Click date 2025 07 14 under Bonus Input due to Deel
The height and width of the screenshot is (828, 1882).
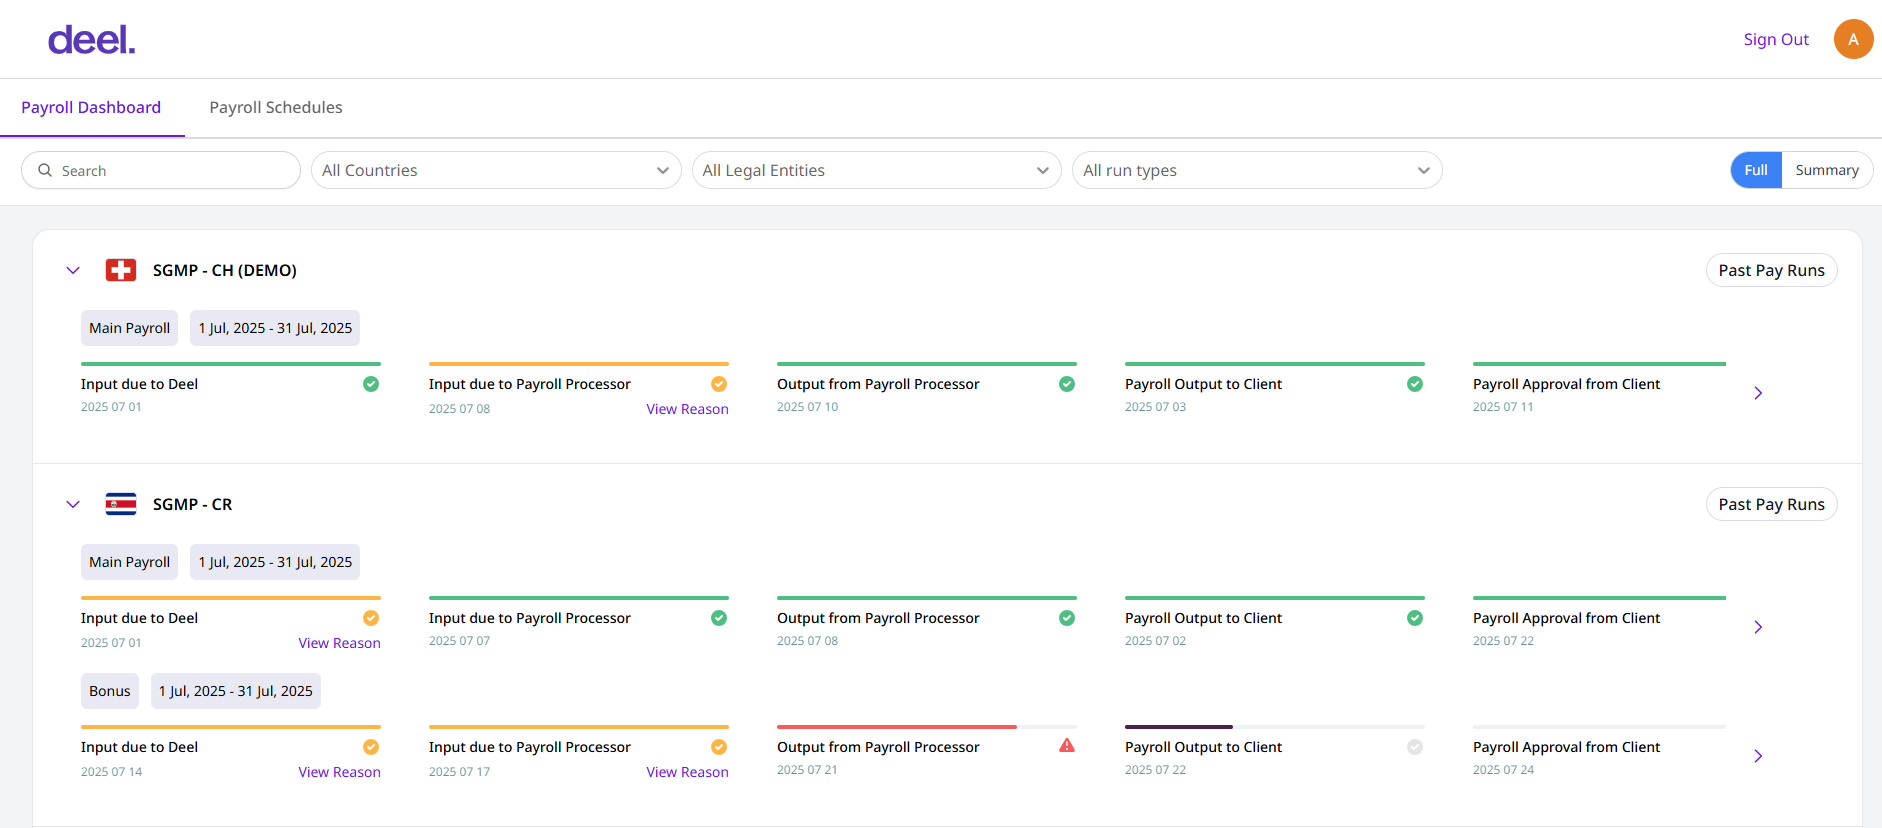tap(111, 772)
